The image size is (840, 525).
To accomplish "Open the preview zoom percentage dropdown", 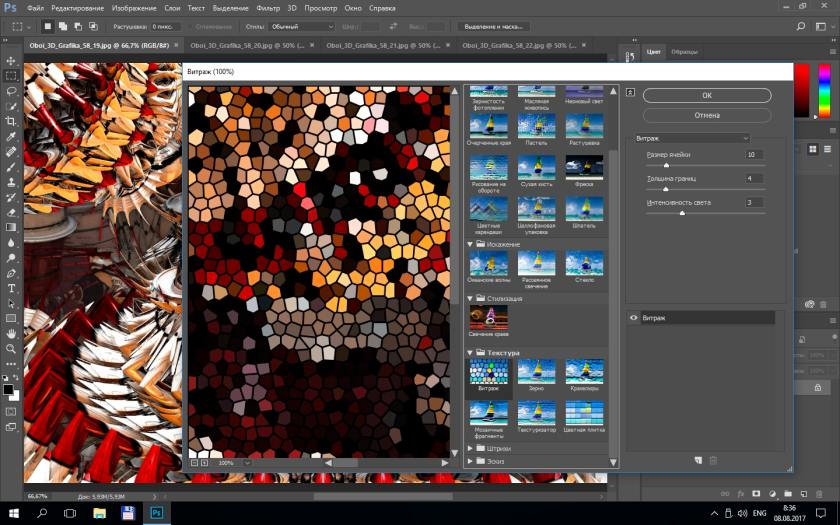I will pyautogui.click(x=247, y=462).
